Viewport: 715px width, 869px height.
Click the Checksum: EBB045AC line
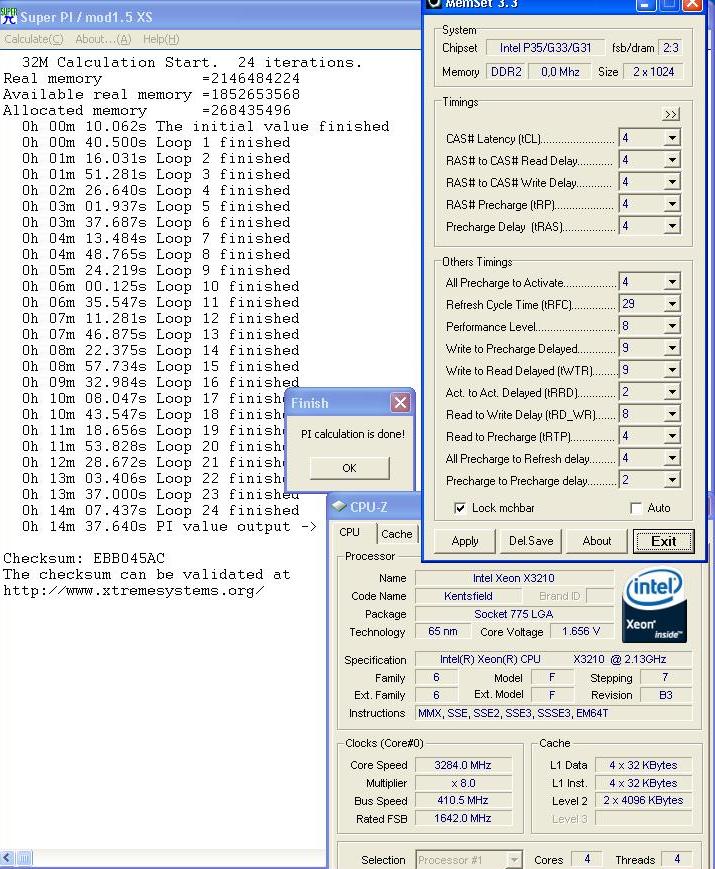84,558
